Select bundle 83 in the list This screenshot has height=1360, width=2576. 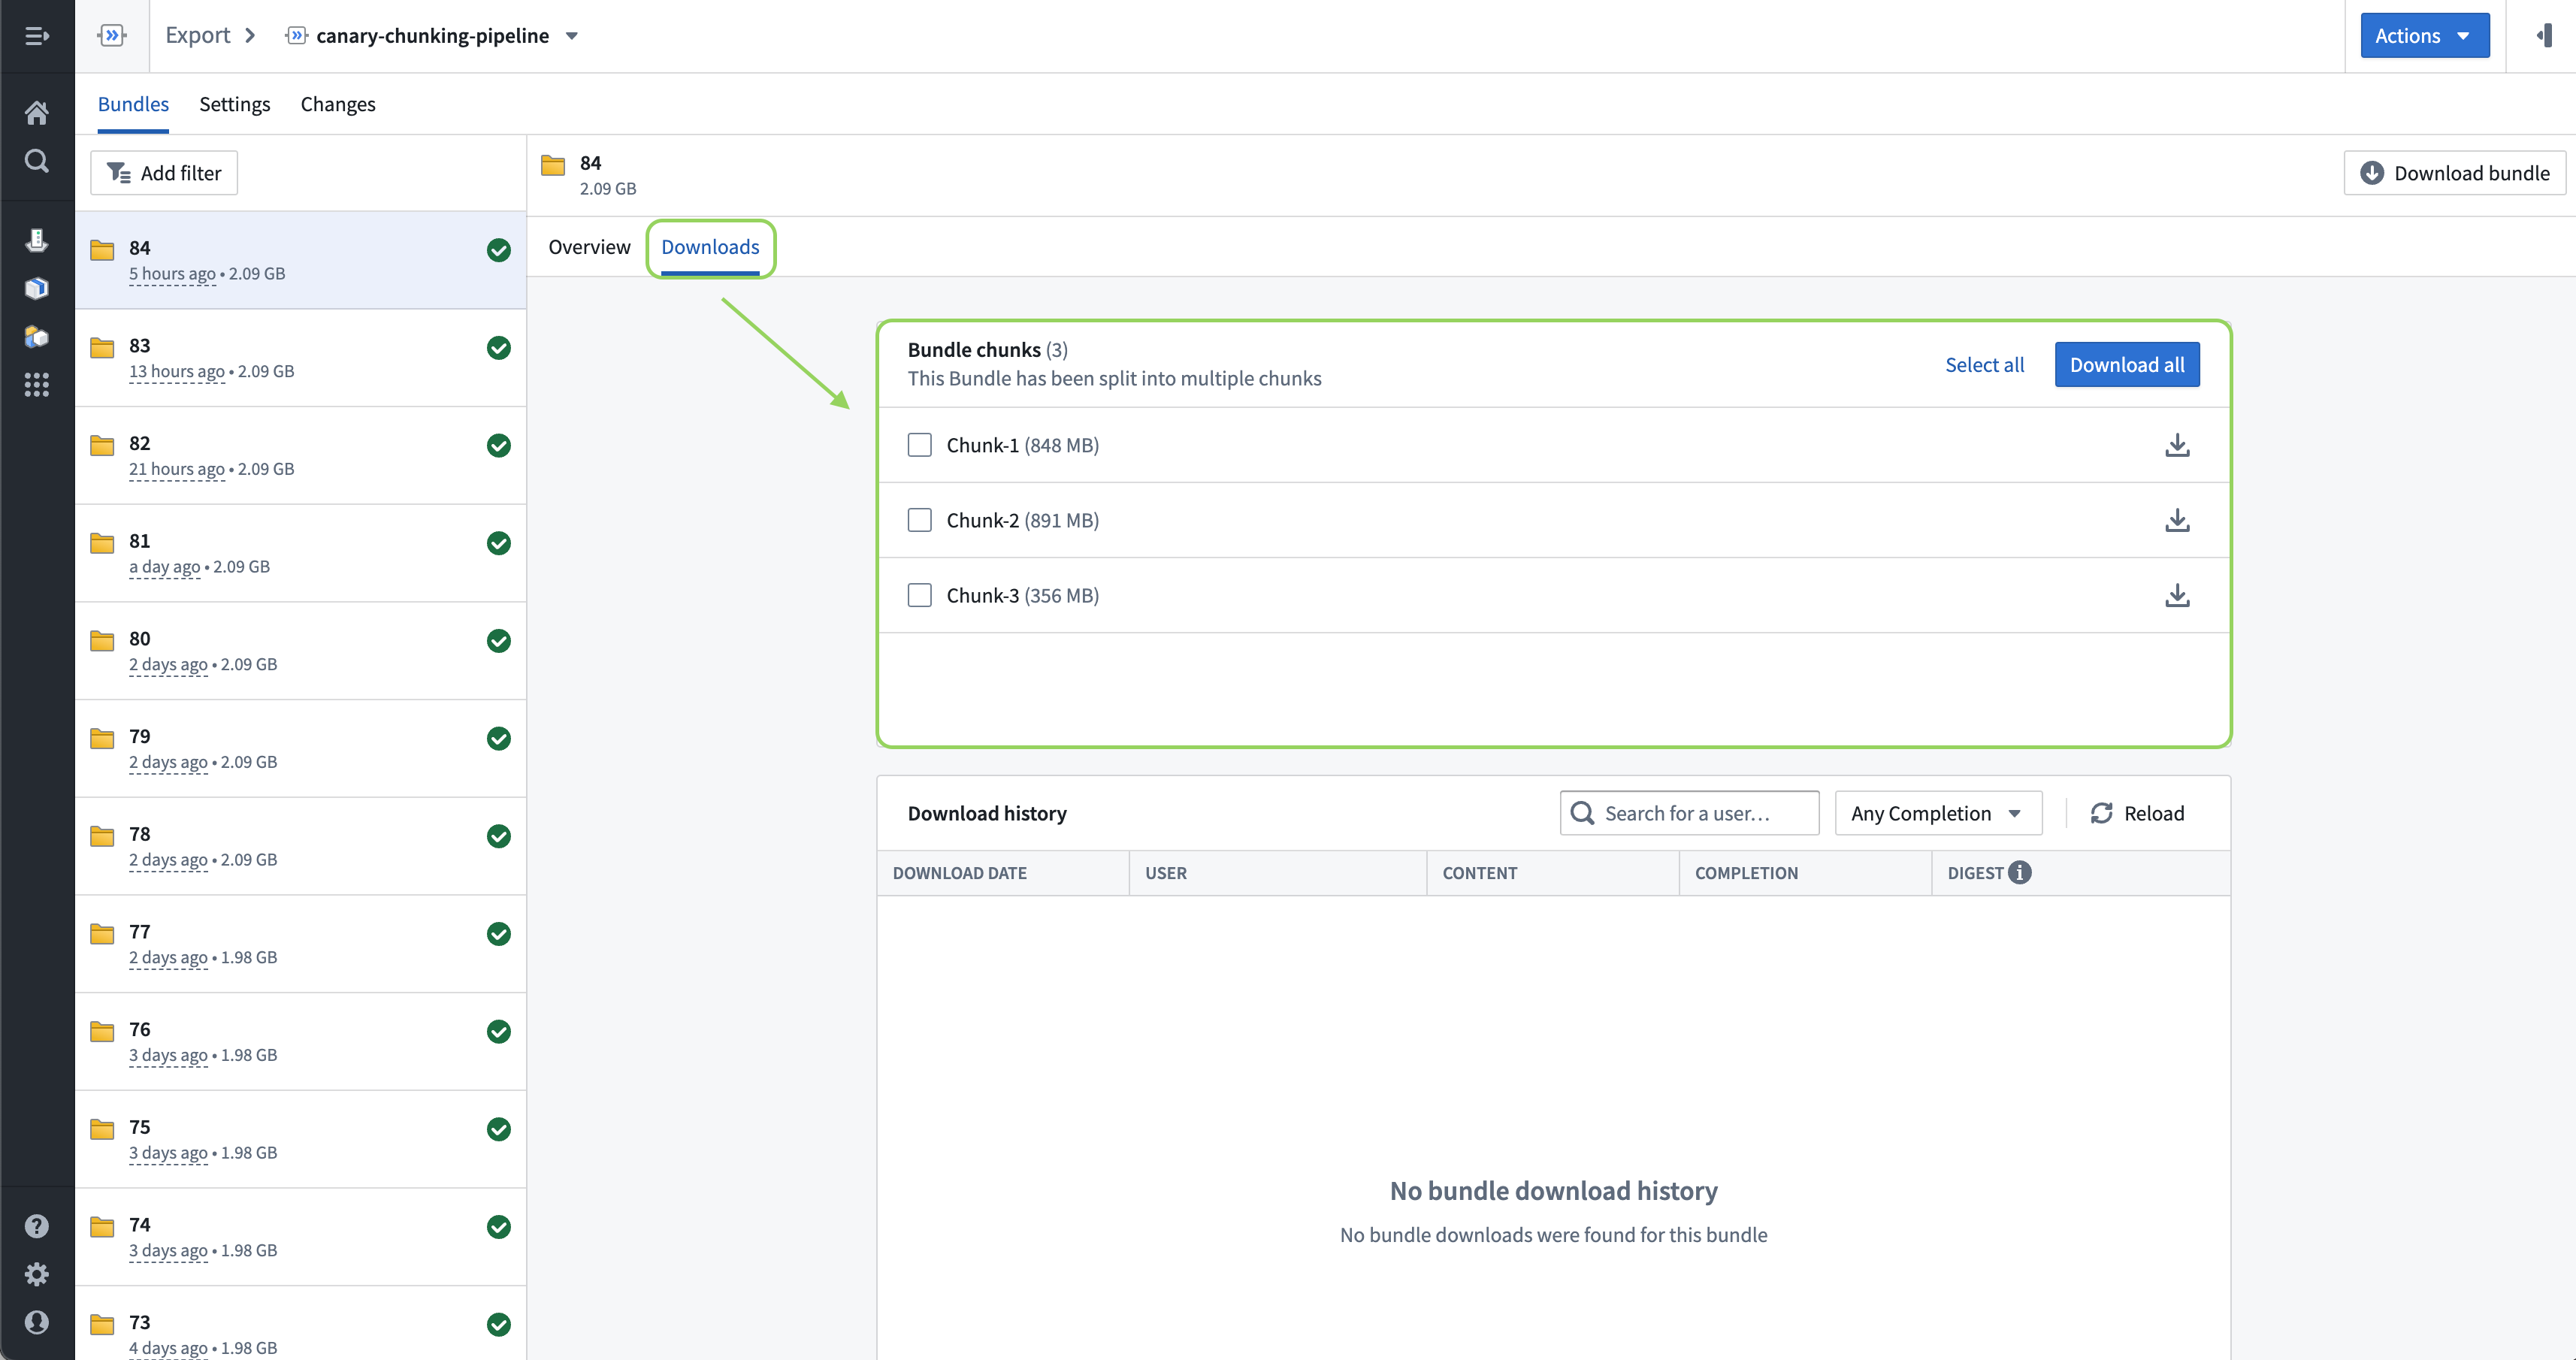coord(301,358)
